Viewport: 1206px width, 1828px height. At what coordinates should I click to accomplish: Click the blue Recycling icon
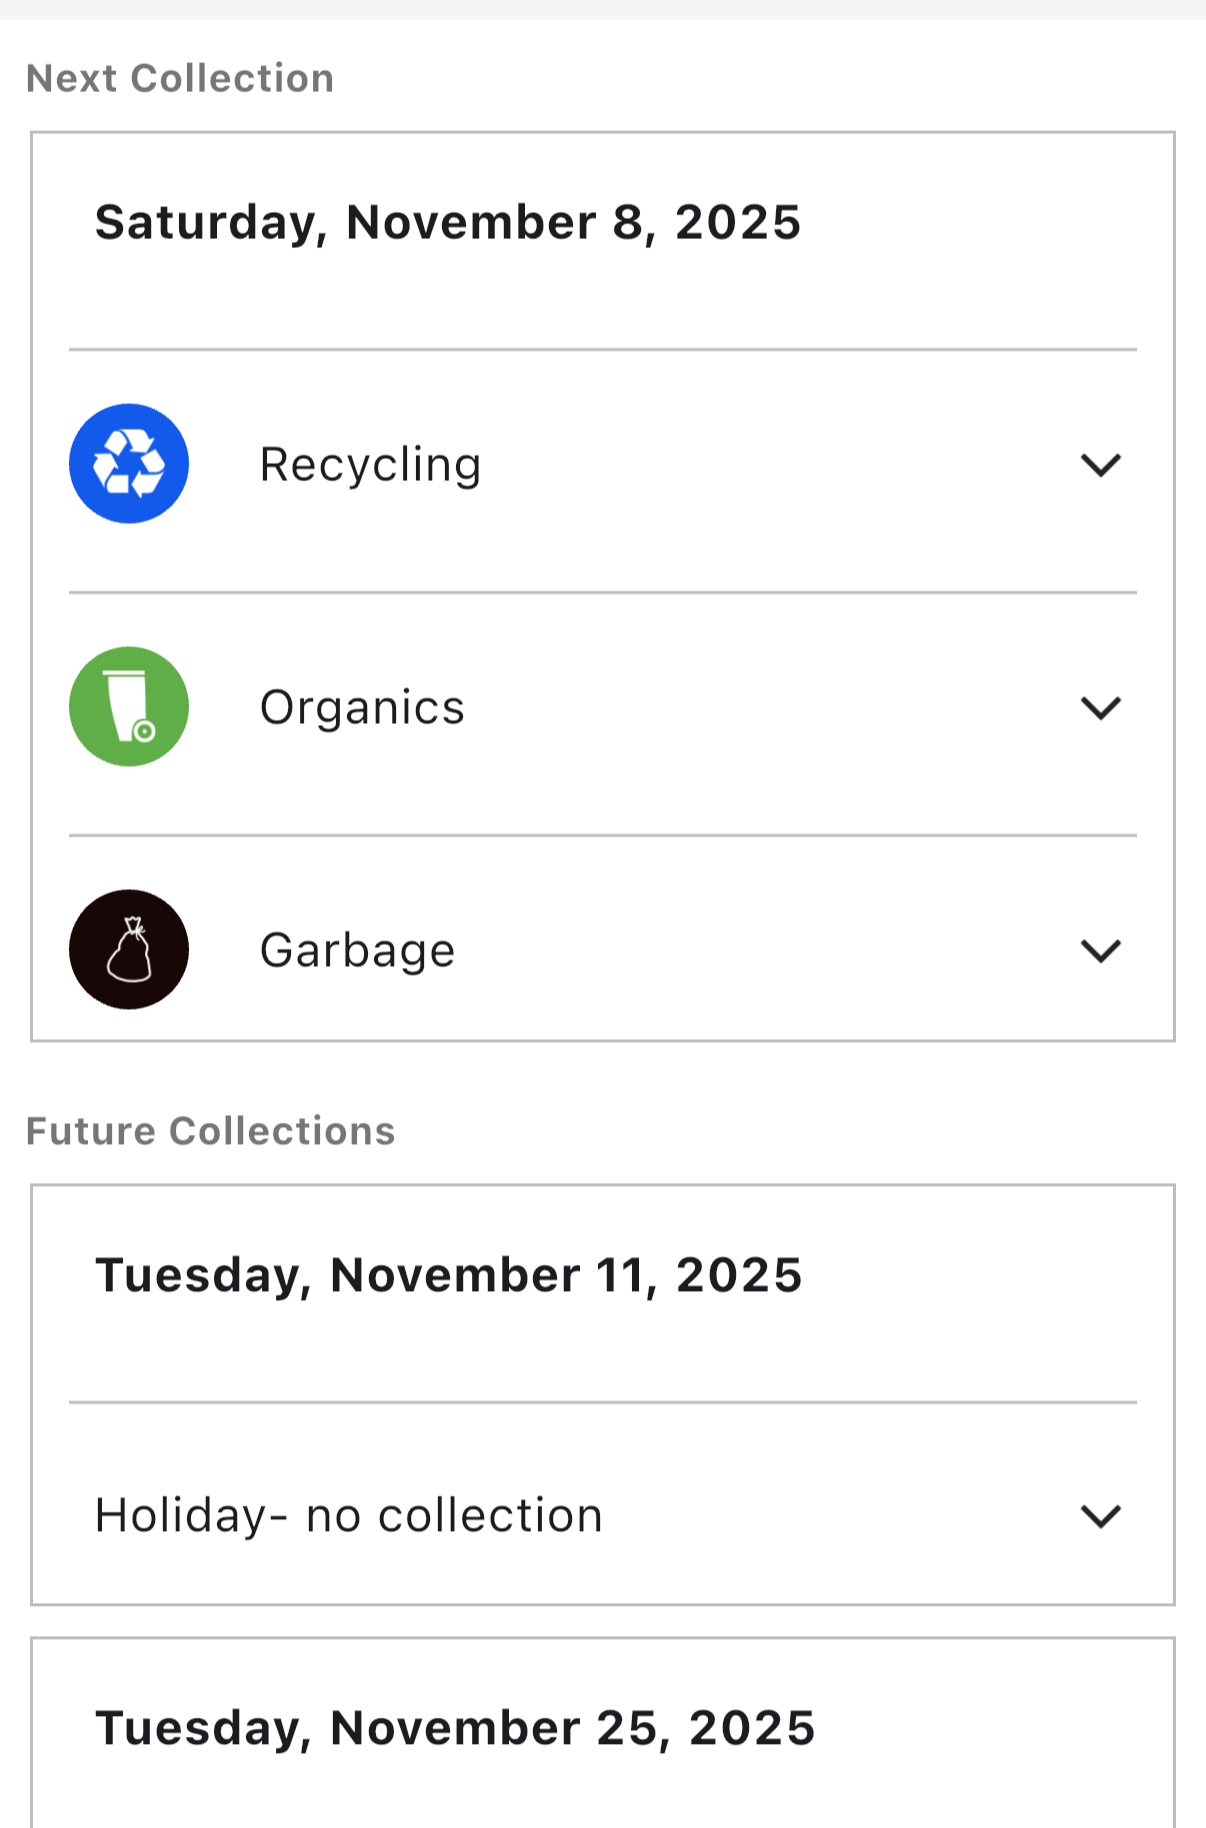[x=129, y=464]
